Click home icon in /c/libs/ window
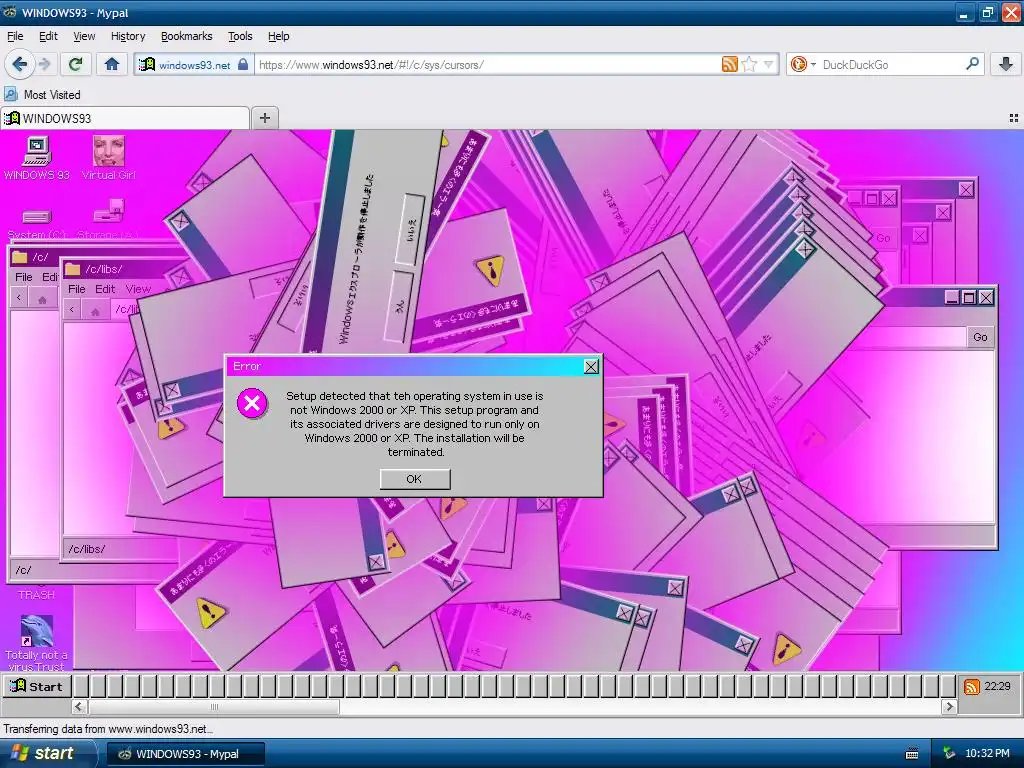This screenshot has width=1024, height=768. (x=95, y=311)
